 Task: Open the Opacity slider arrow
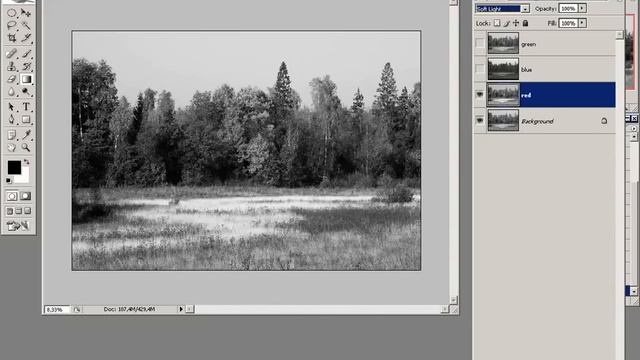(582, 9)
